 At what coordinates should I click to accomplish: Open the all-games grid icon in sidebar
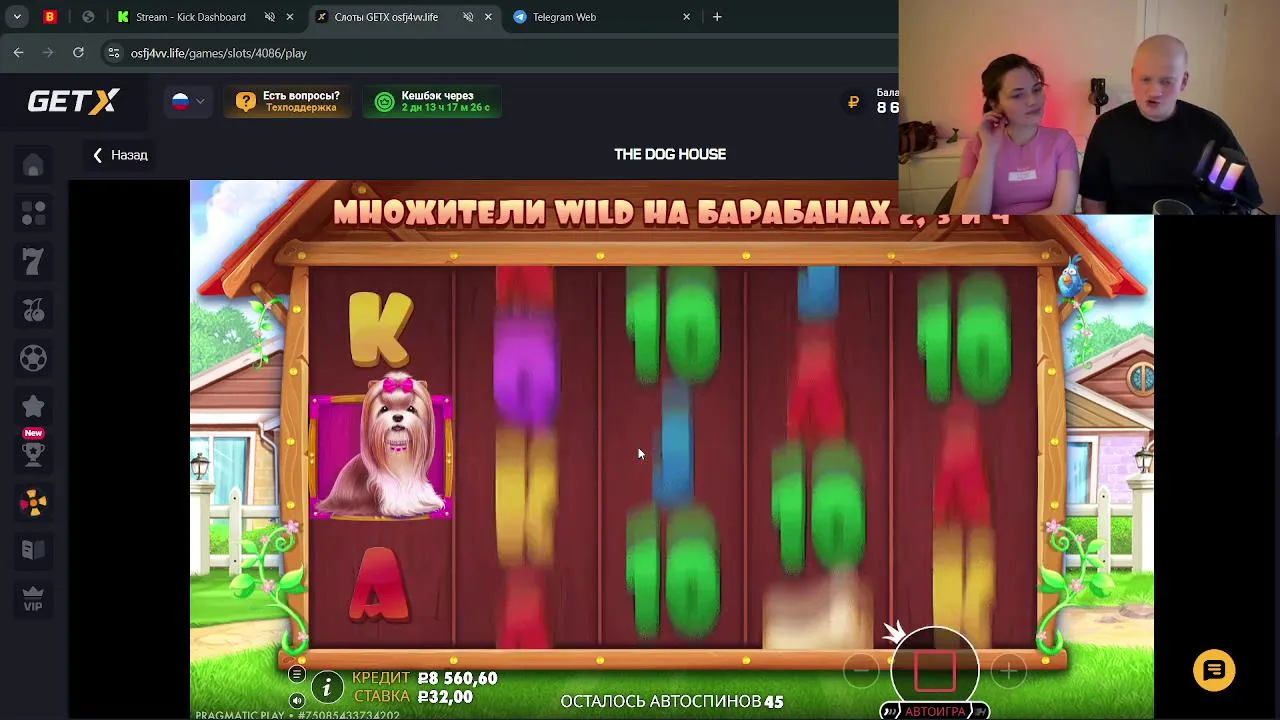coord(33,214)
